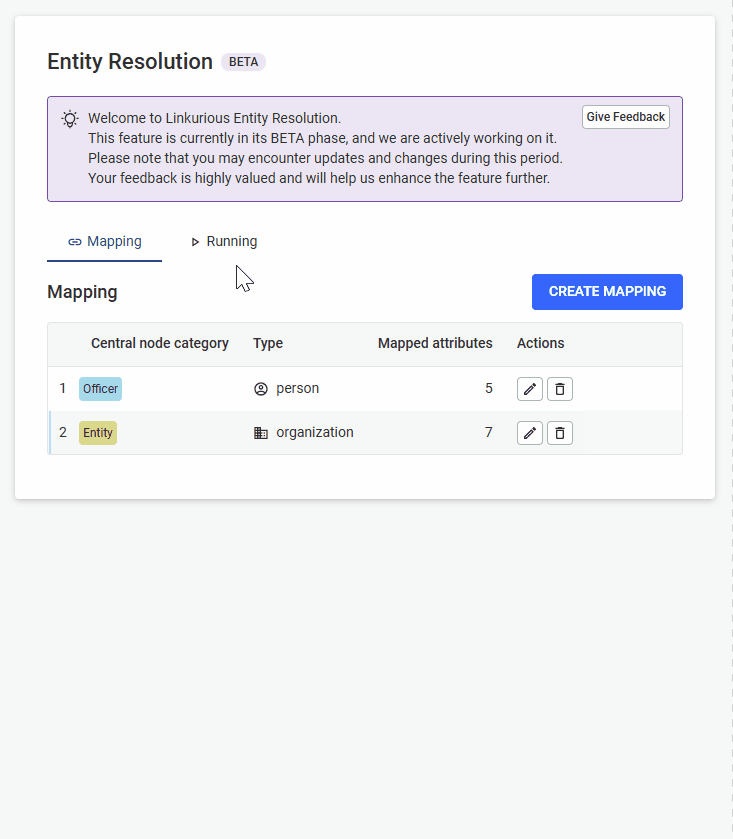Edit the Entity mapping with pencil icon
Viewport: 733px width, 839px height.
(530, 433)
